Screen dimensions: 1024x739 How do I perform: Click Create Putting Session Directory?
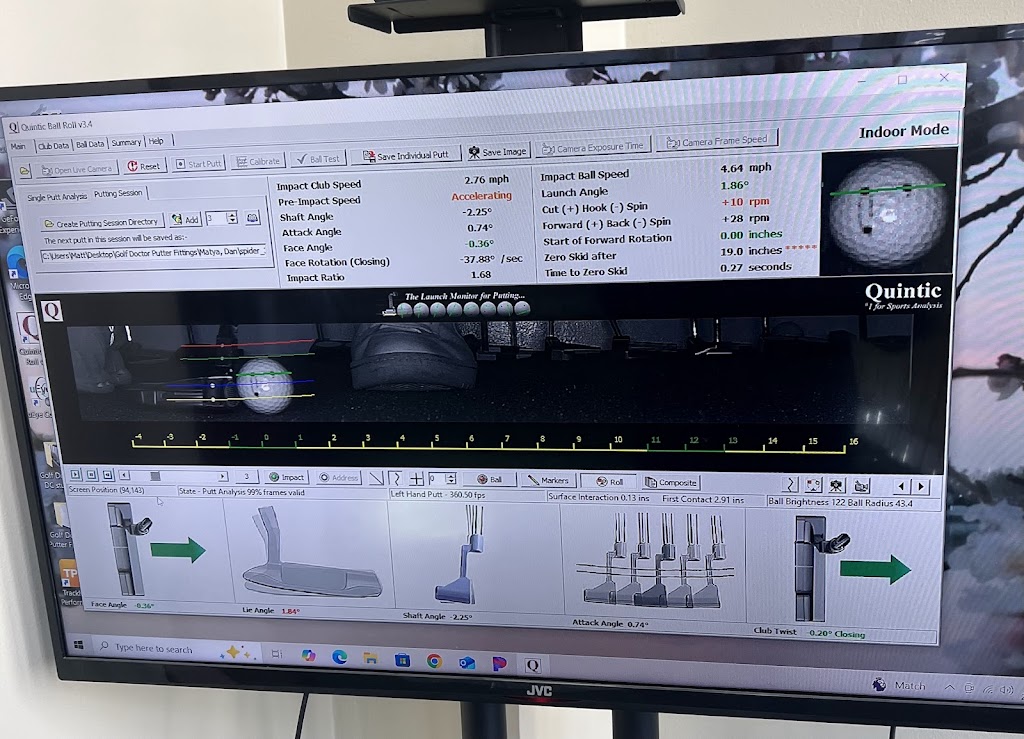[x=100, y=222]
